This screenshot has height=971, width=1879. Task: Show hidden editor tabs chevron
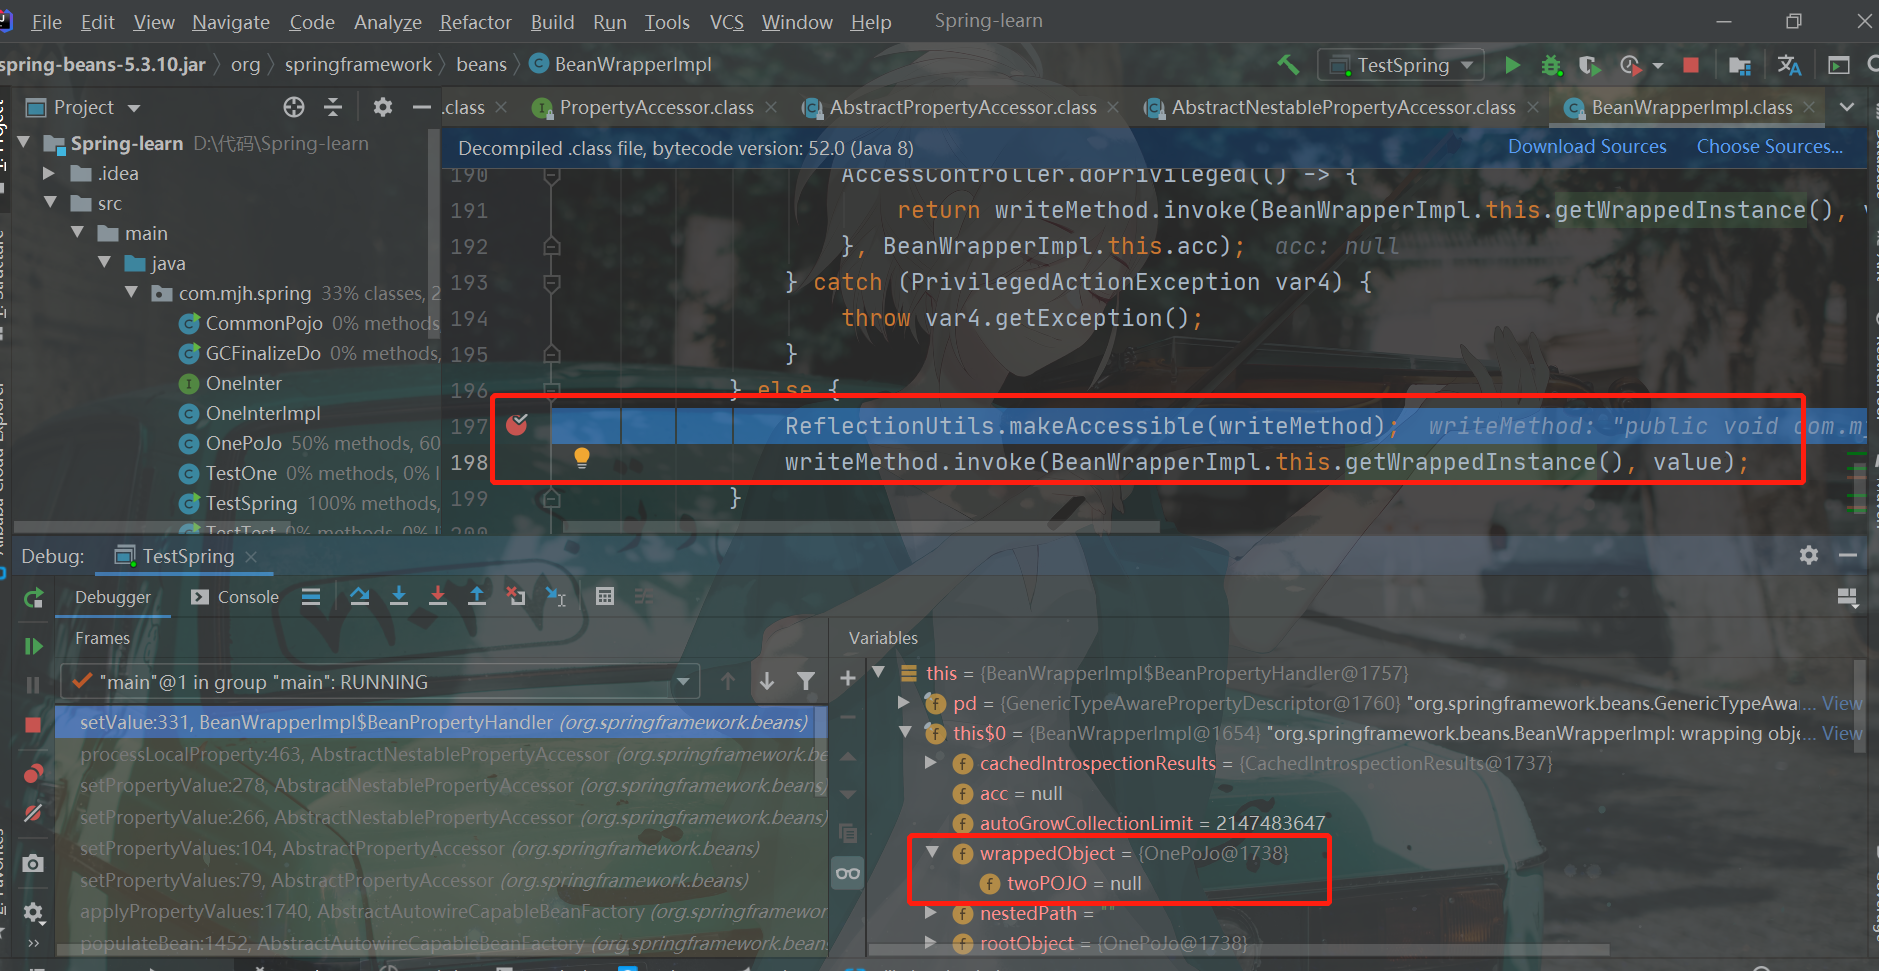(x=1847, y=107)
